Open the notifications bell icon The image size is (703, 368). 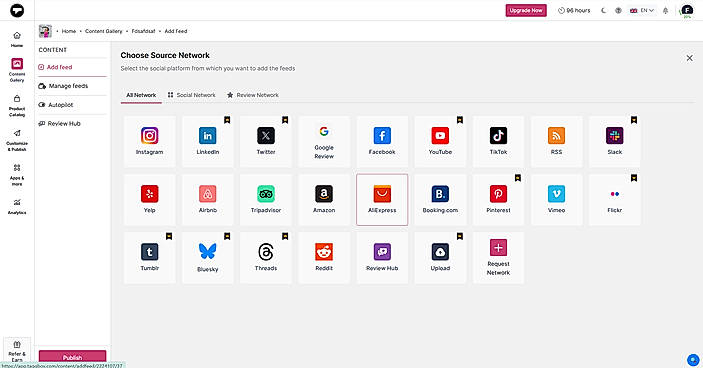click(x=665, y=10)
